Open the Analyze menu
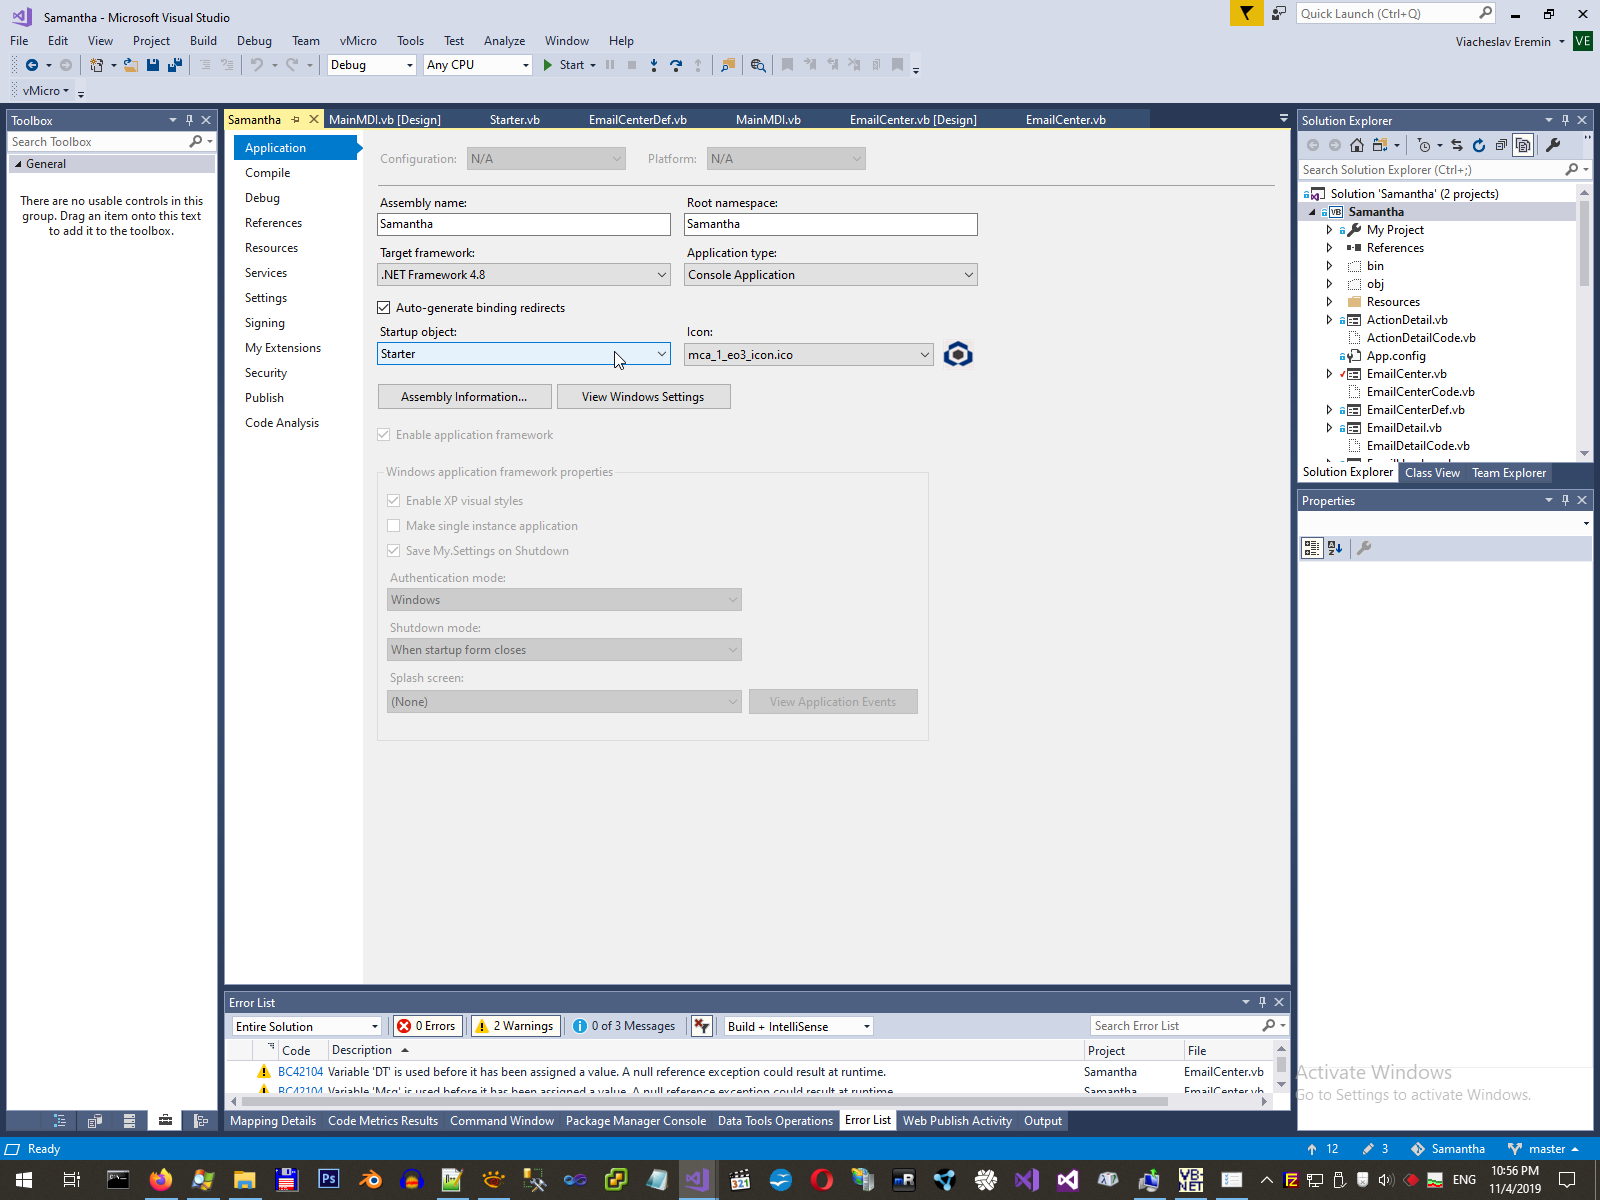Image resolution: width=1600 pixels, height=1200 pixels. click(504, 41)
